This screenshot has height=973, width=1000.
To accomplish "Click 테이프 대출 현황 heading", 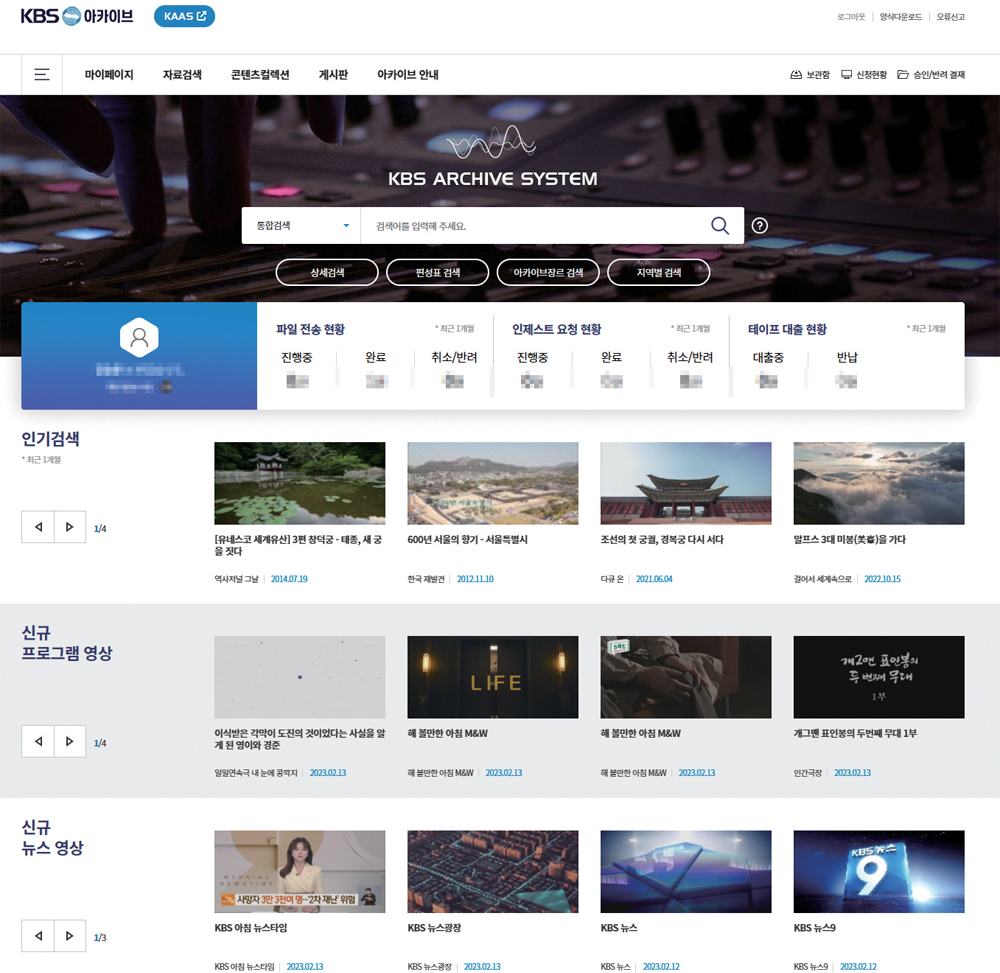I will pyautogui.click(x=787, y=329).
